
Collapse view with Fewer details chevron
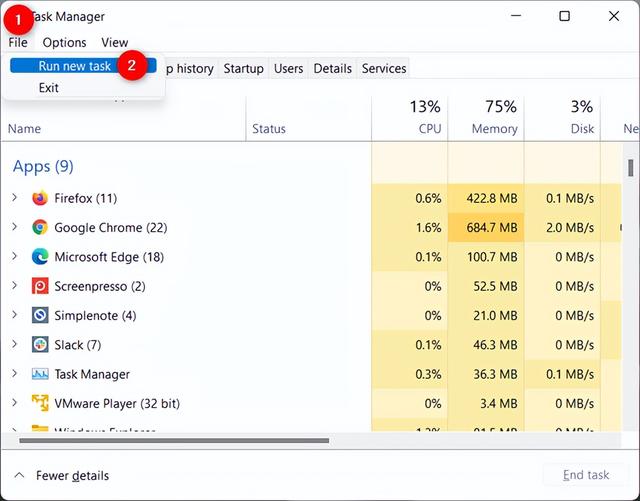click(19, 475)
